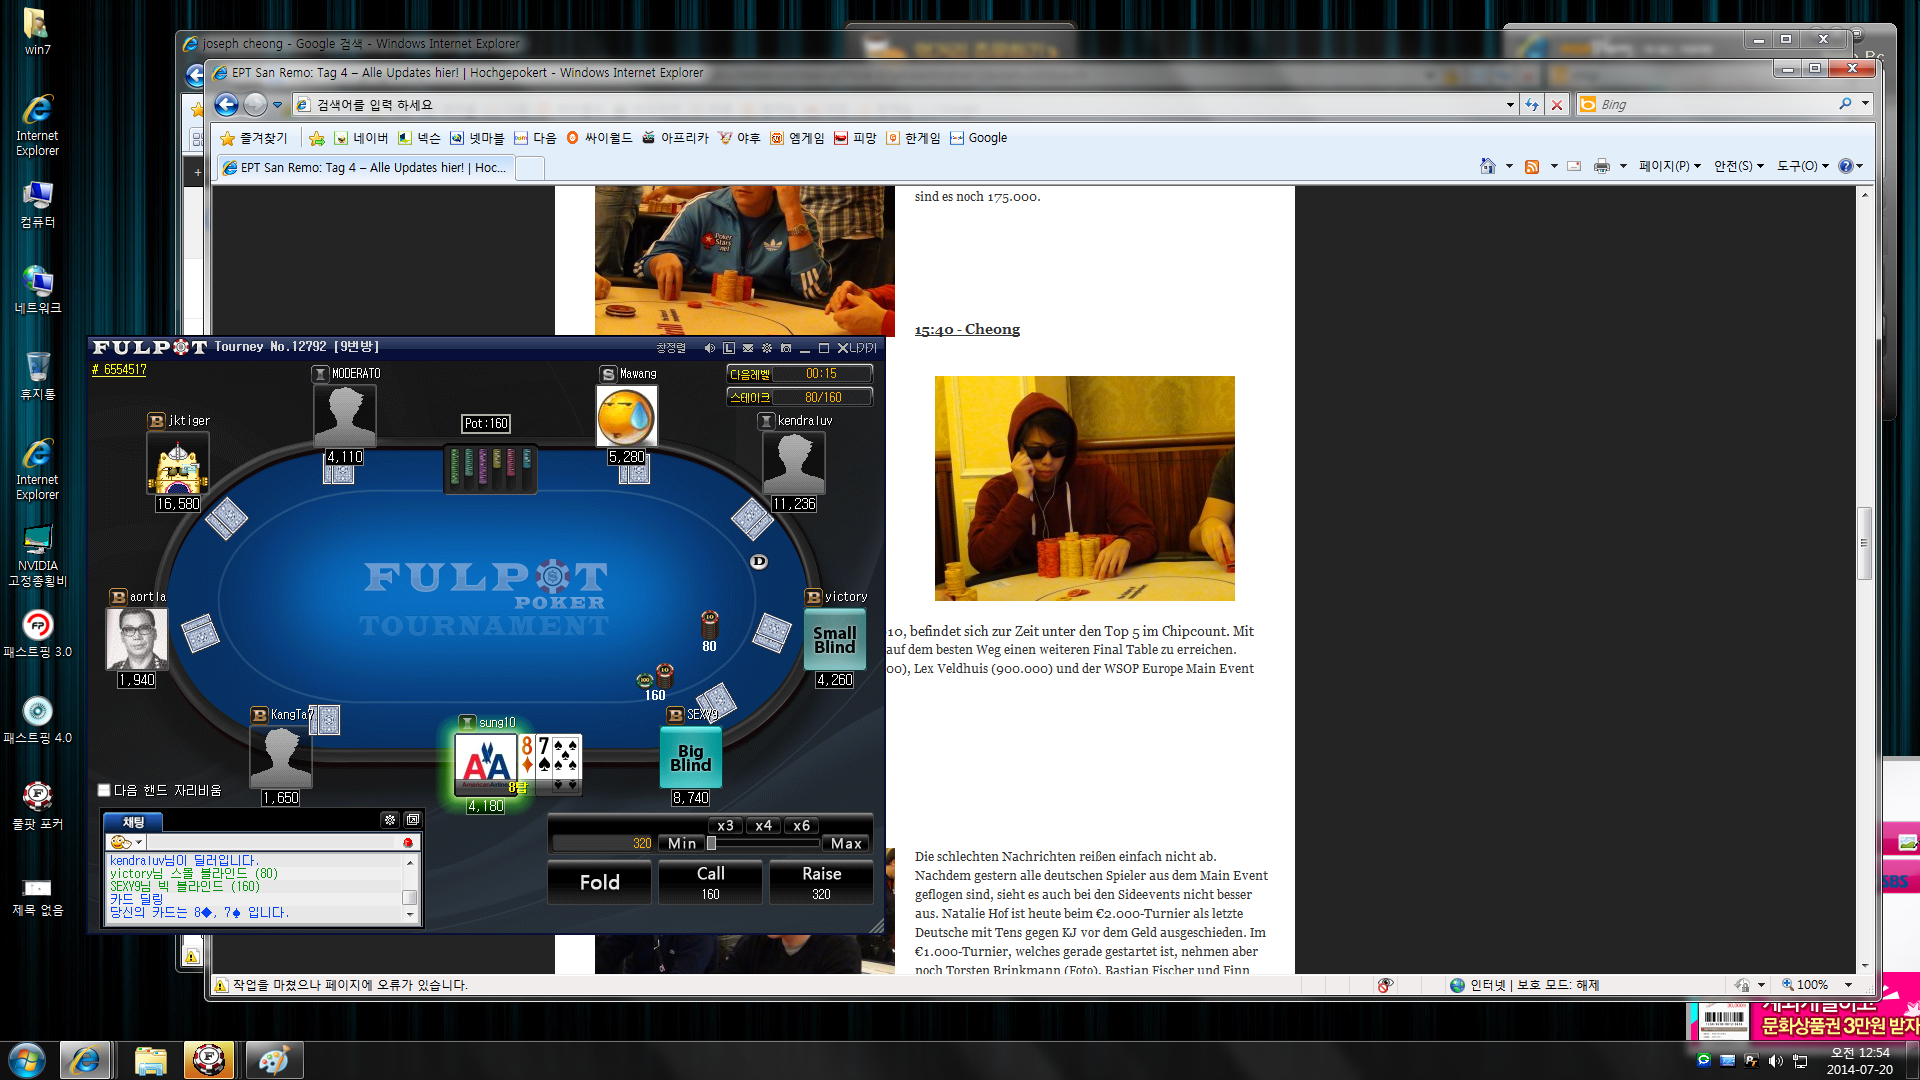
Task: Open the 즐겨찾기 favorites button
Action: pos(254,138)
